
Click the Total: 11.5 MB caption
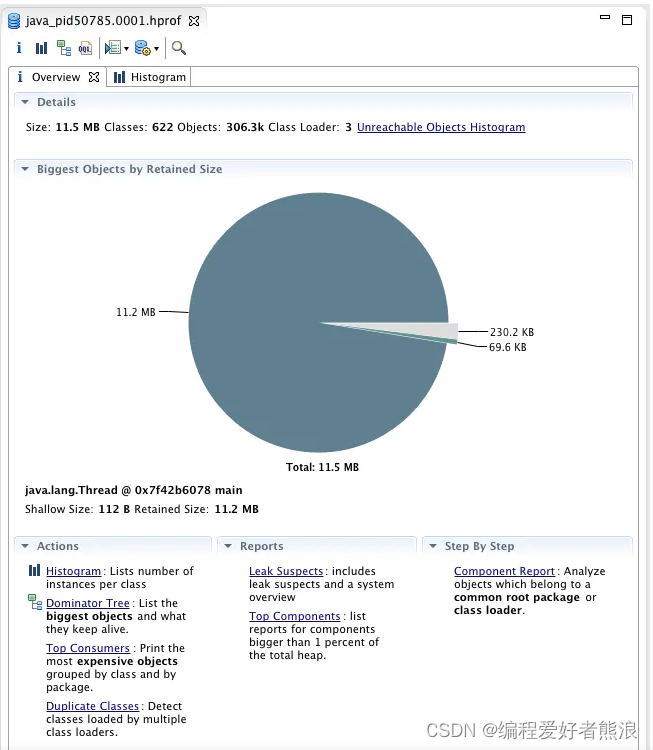(322, 467)
